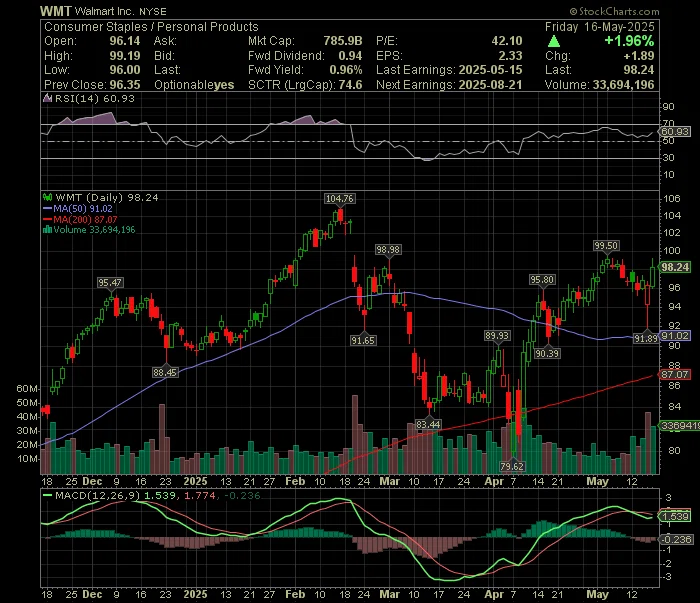The image size is (700, 603).
Task: Click the 91.65 price annotation
Action: 363,341
